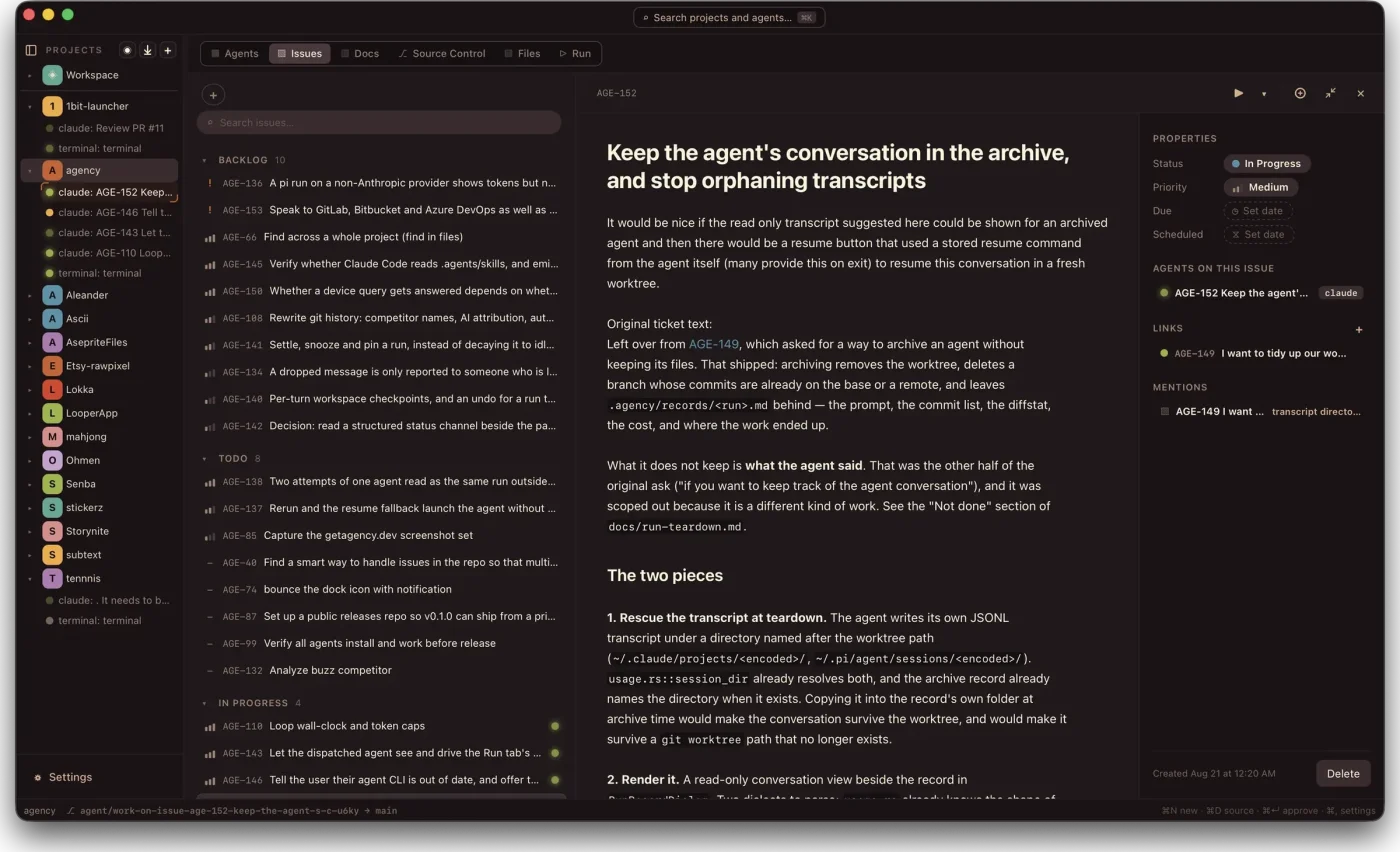Collapse the tennnis project tree
The image size is (1400, 852).
coord(29,578)
